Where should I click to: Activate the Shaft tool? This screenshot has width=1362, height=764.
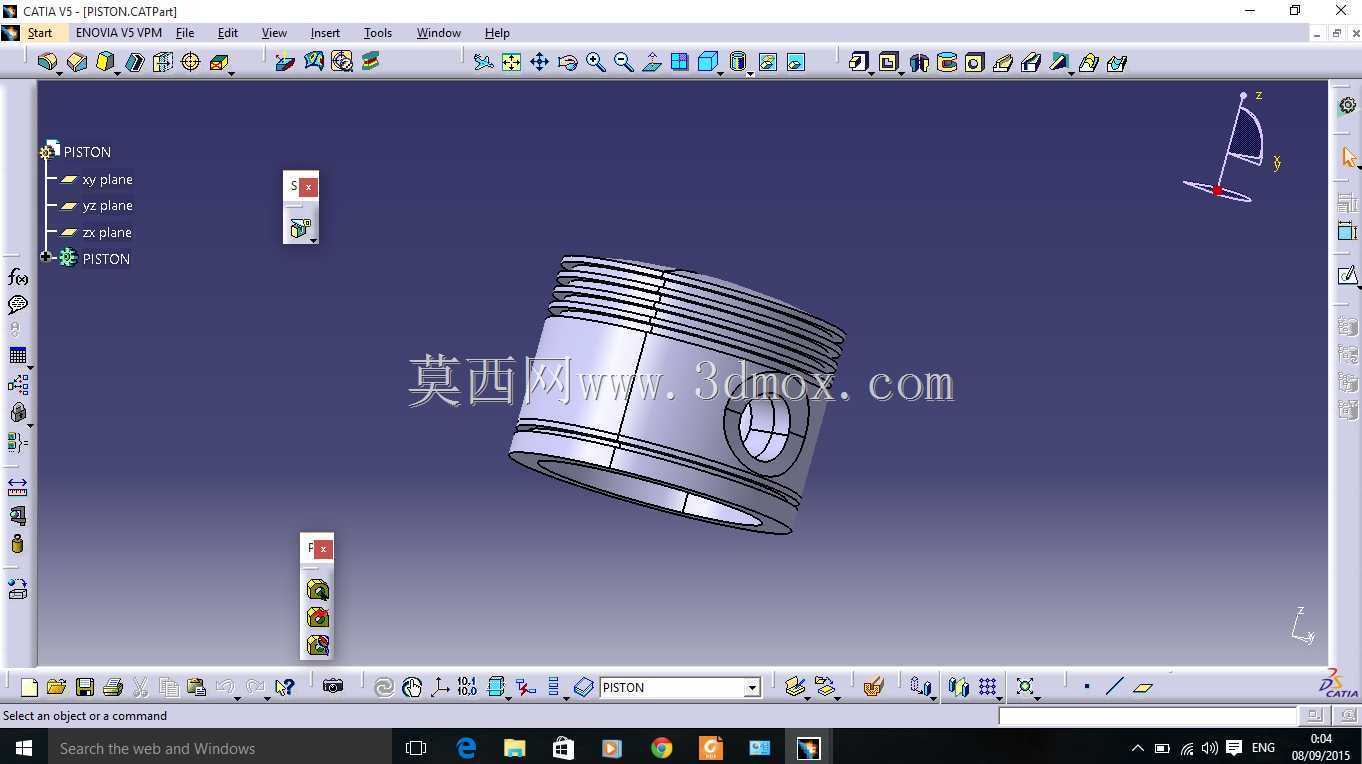pos(918,62)
